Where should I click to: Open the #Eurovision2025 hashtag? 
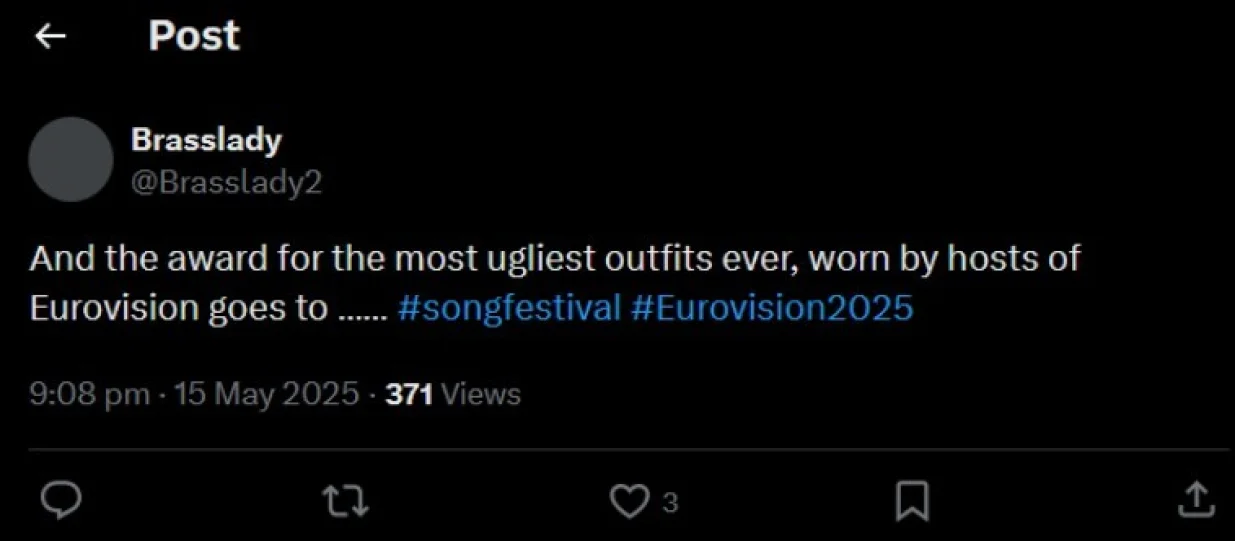(772, 307)
